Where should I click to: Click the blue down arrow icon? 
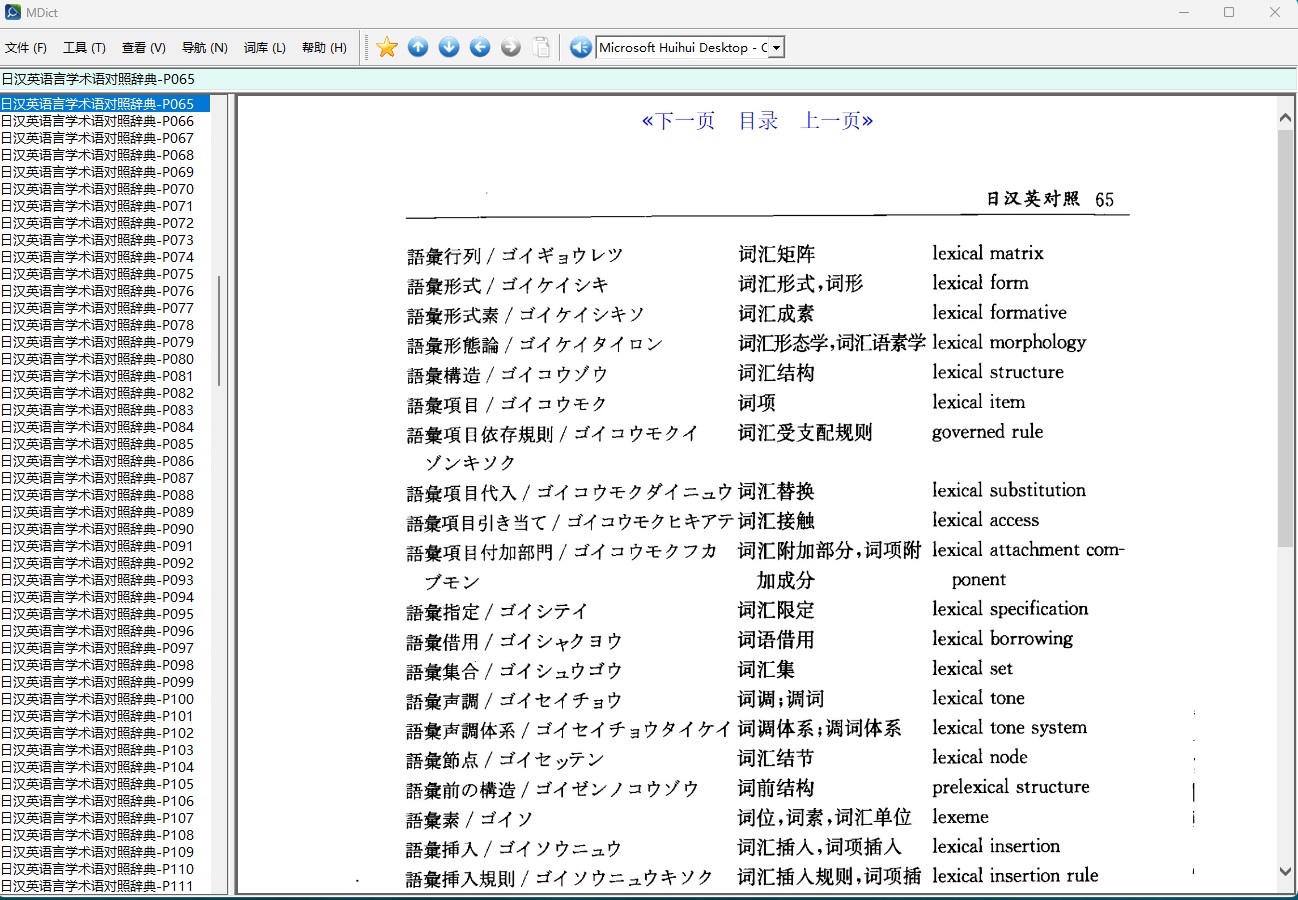coord(449,47)
